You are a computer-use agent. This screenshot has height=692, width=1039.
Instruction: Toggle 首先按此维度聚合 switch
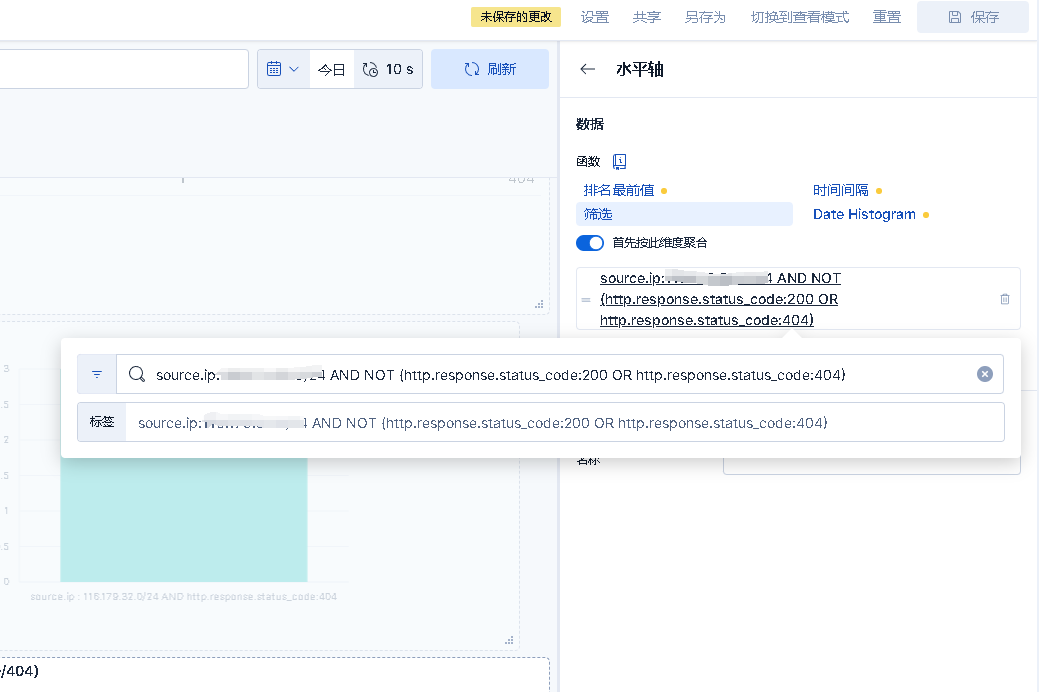(x=590, y=243)
